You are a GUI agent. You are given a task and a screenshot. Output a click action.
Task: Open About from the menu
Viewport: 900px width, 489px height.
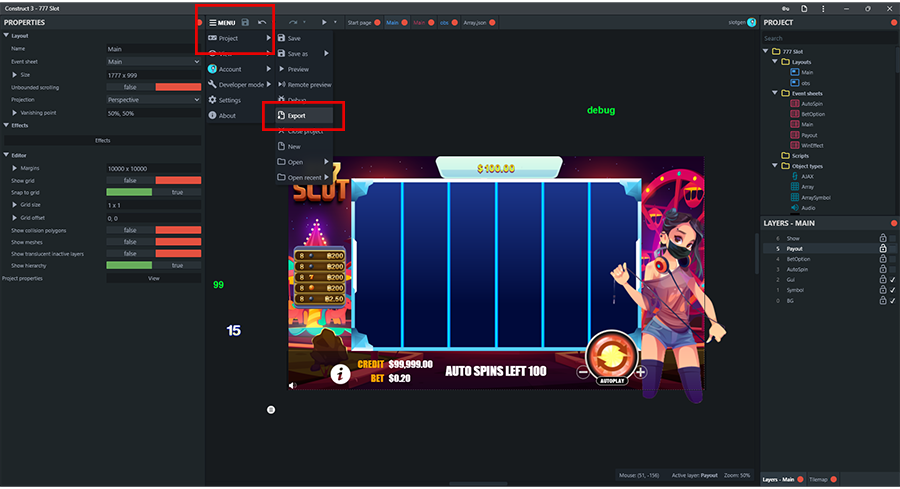pyautogui.click(x=239, y=115)
